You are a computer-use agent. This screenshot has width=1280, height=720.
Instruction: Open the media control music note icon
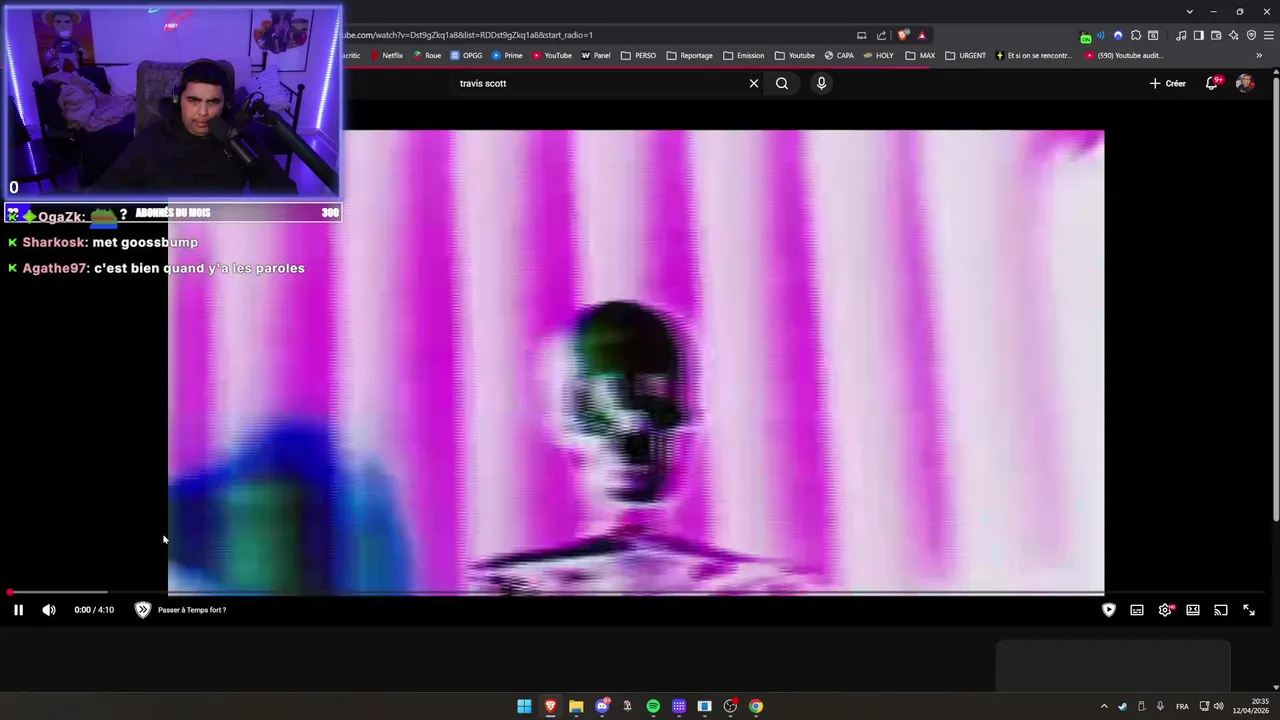click(1181, 35)
